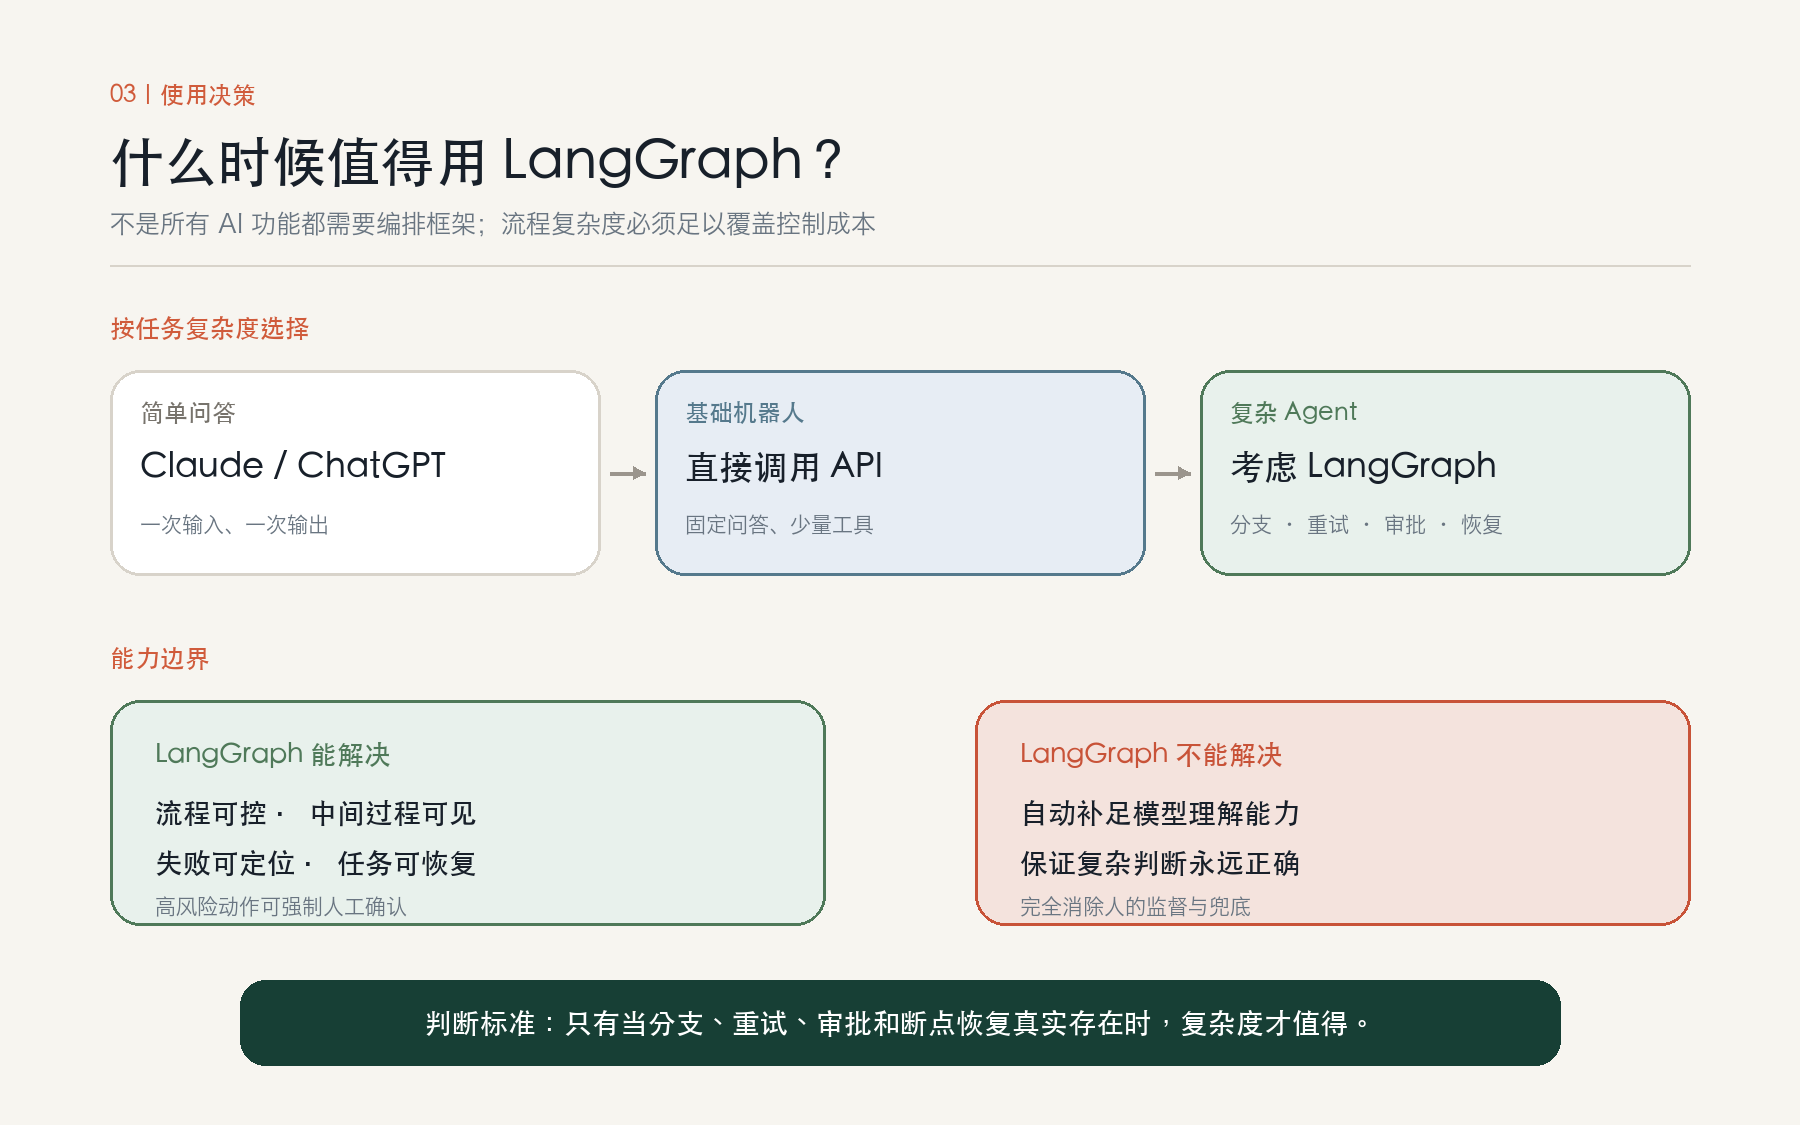
Task: Select the text "直接调用 API"
Action: click(784, 466)
